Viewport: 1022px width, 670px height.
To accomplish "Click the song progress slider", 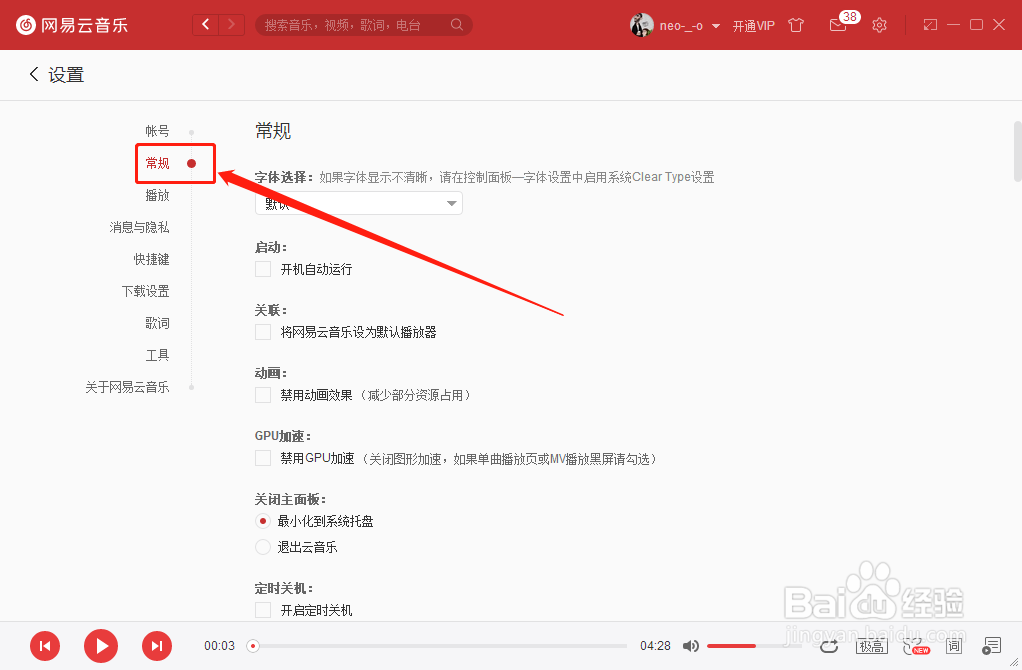I will click(437, 646).
